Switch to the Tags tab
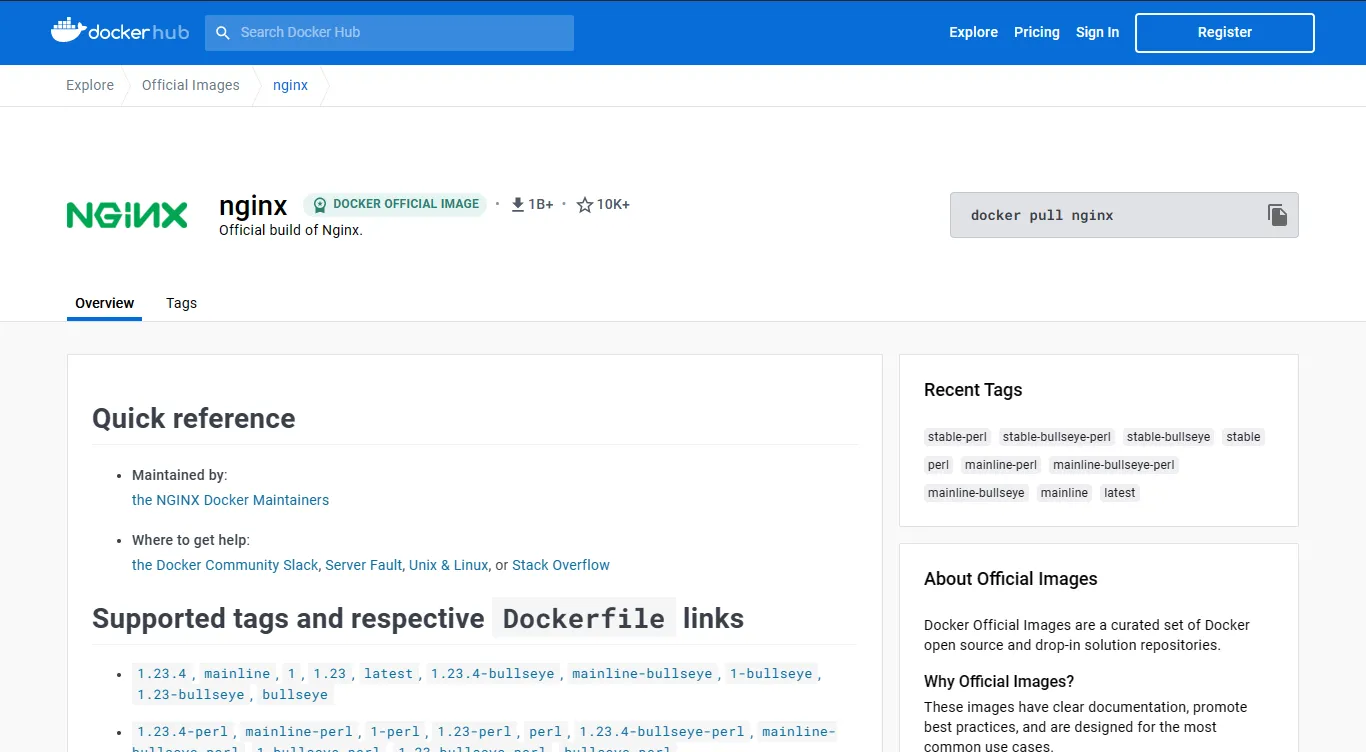This screenshot has height=752, width=1366. coord(181,303)
